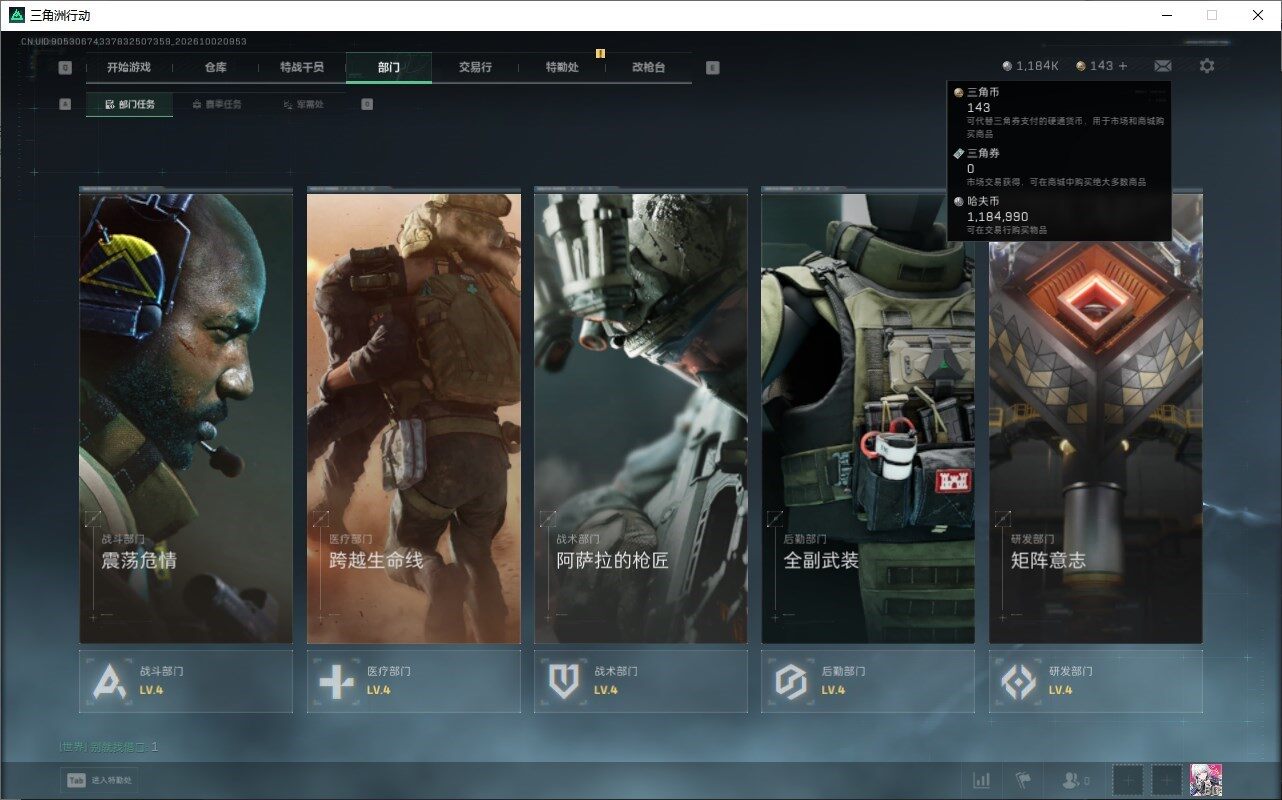The image size is (1282, 800).
Task: Click the player avatar in bottom bar
Action: coord(1206,780)
